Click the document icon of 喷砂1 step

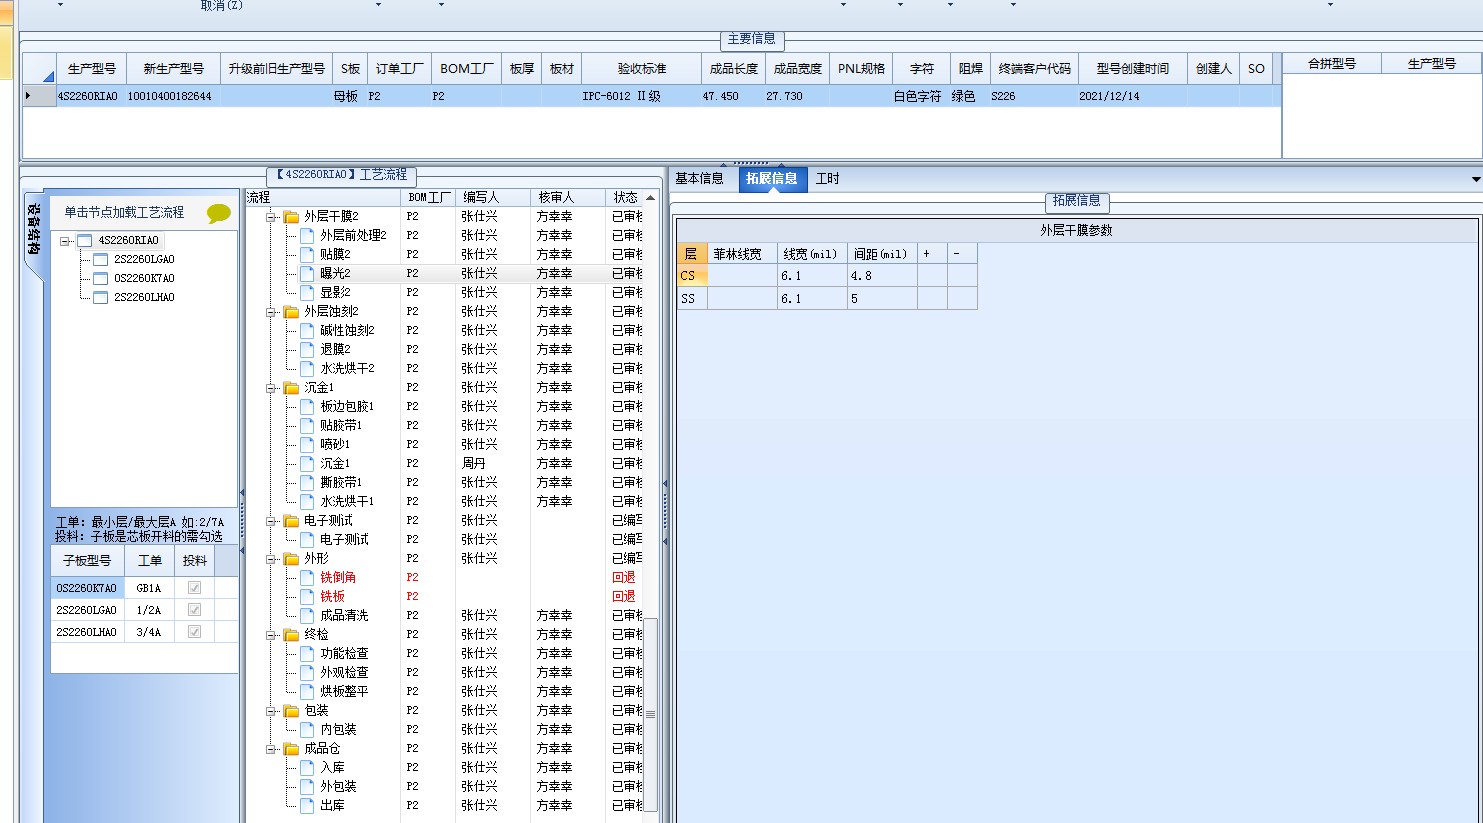pyautogui.click(x=307, y=445)
